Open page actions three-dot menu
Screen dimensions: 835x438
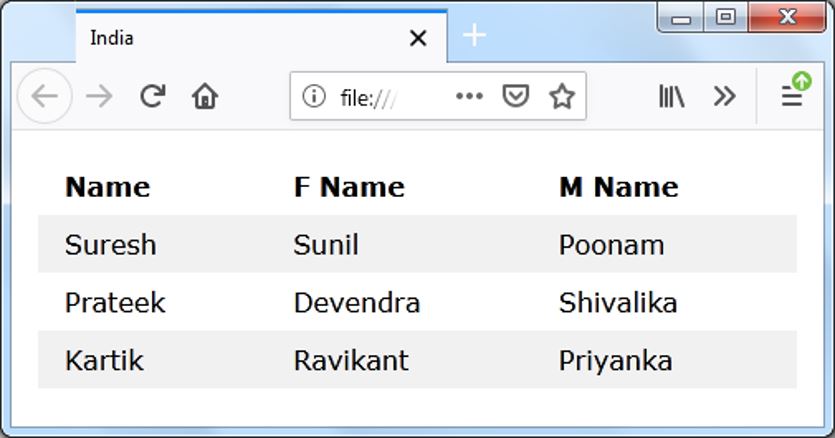[468, 96]
